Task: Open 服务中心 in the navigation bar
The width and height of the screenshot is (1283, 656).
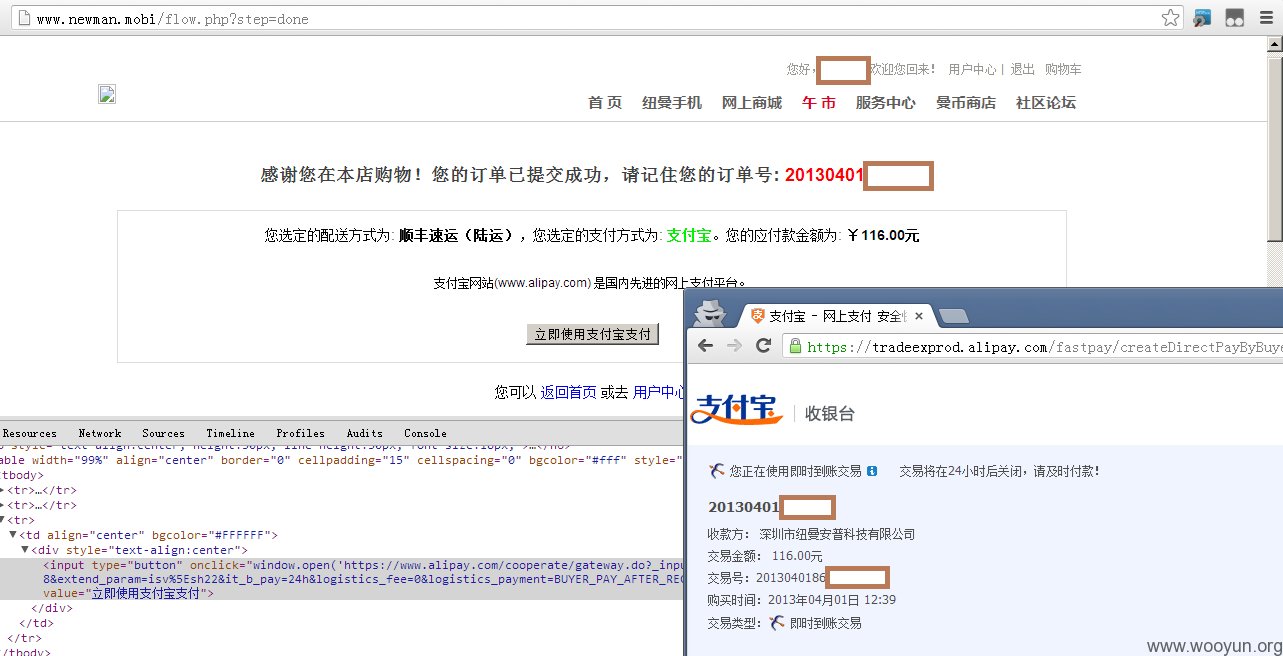Action: (886, 103)
